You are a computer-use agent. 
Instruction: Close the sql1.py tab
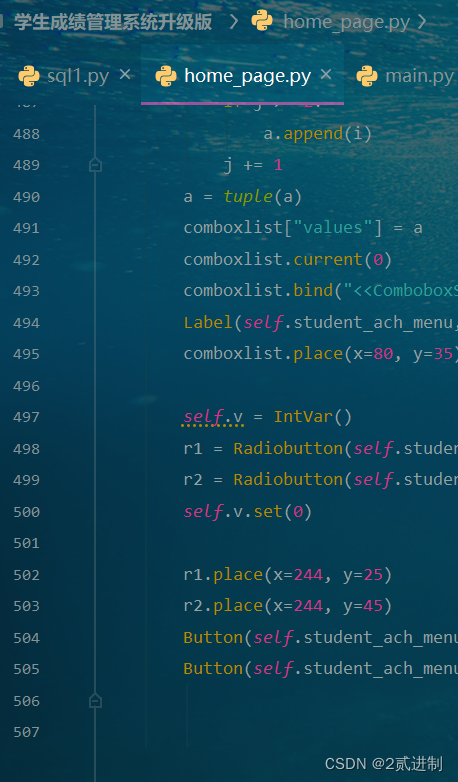pos(125,75)
